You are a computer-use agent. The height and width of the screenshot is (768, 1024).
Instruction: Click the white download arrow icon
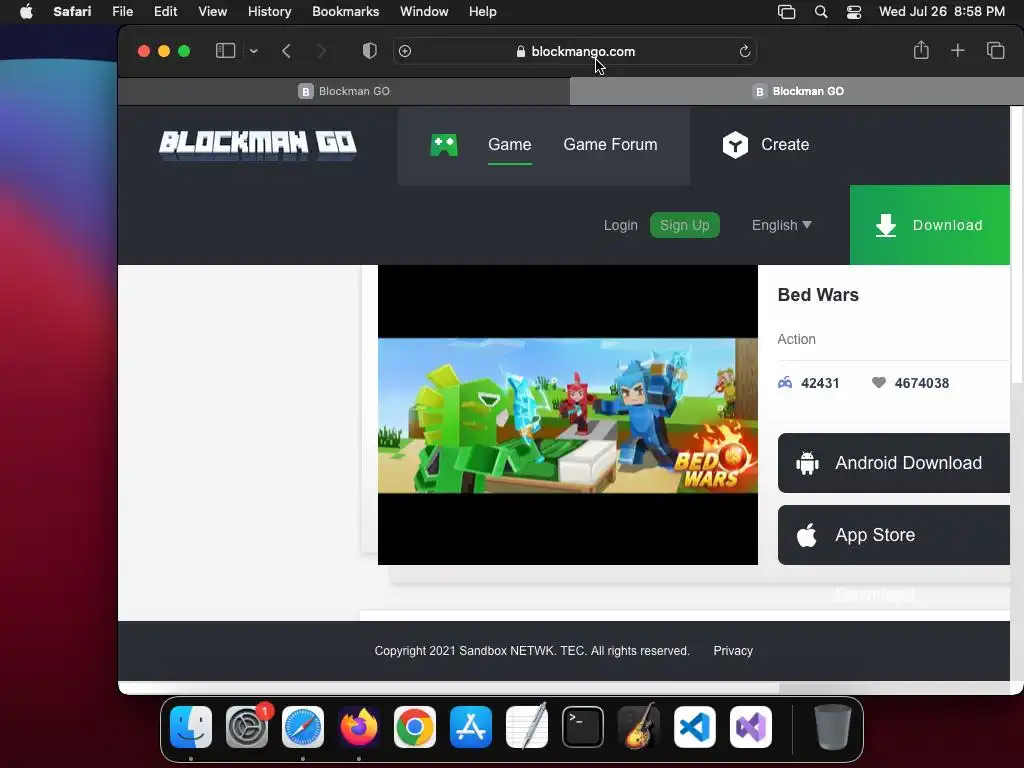[886, 225]
